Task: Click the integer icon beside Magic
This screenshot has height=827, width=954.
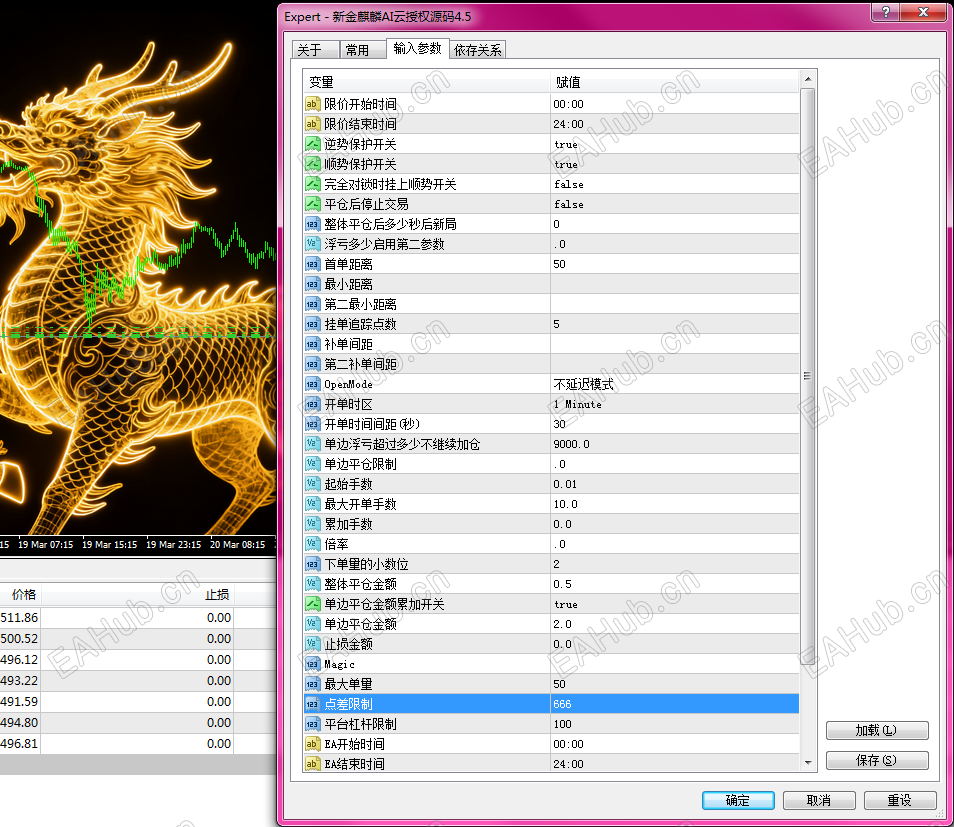Action: 312,664
